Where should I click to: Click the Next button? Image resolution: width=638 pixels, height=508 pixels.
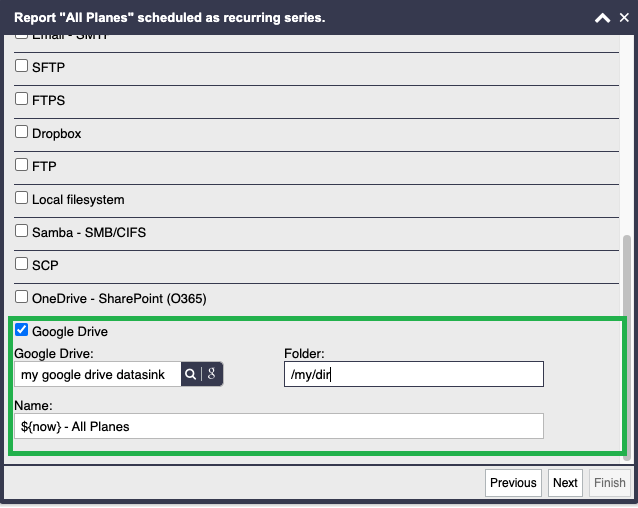pos(565,483)
